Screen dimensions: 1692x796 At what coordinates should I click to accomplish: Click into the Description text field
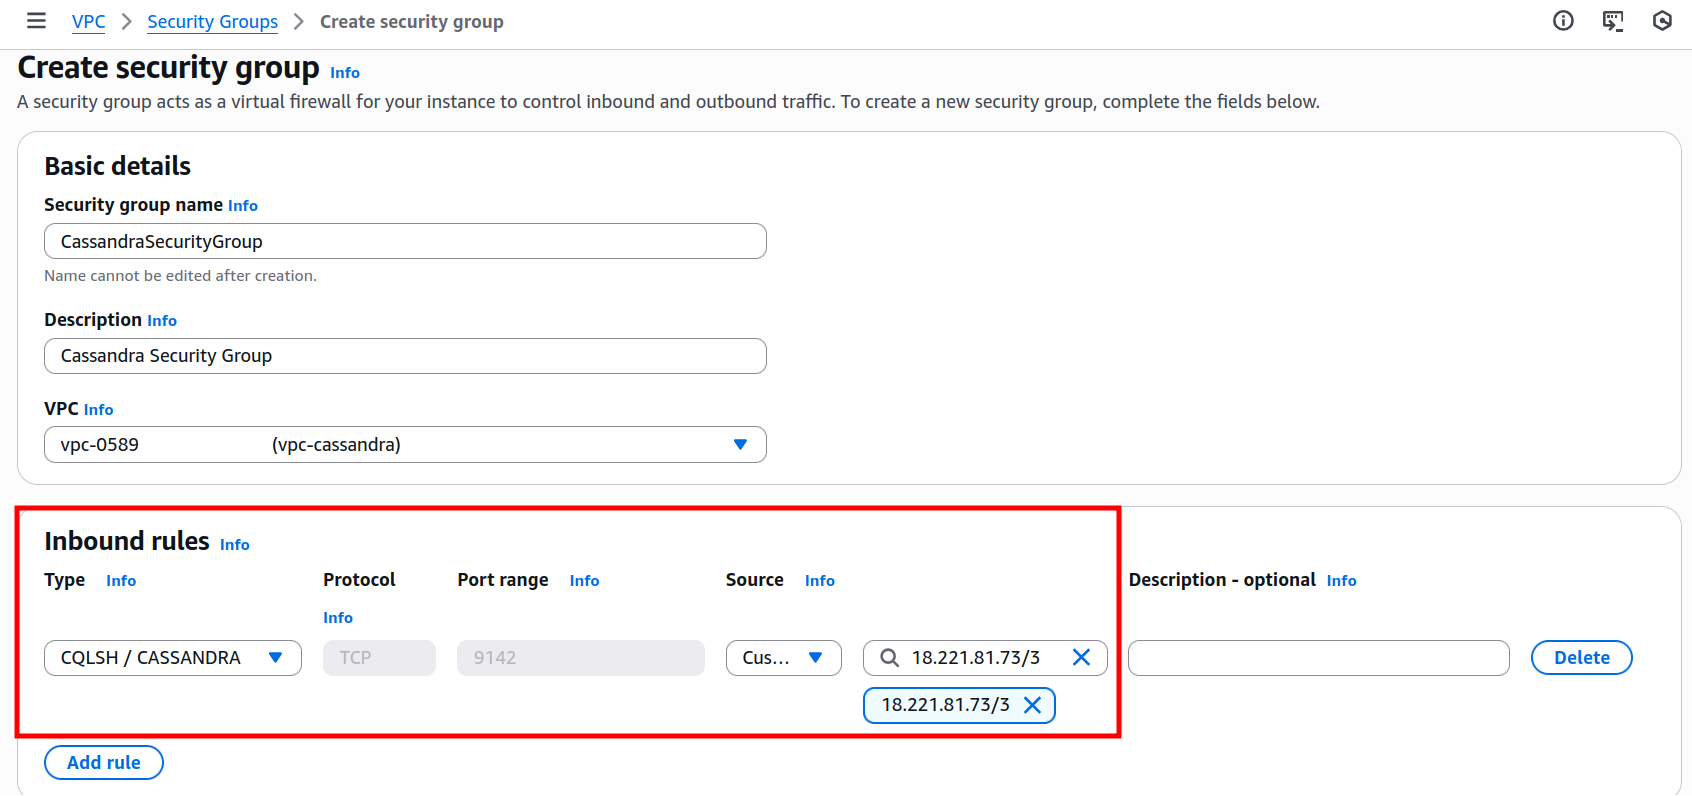pos(405,356)
